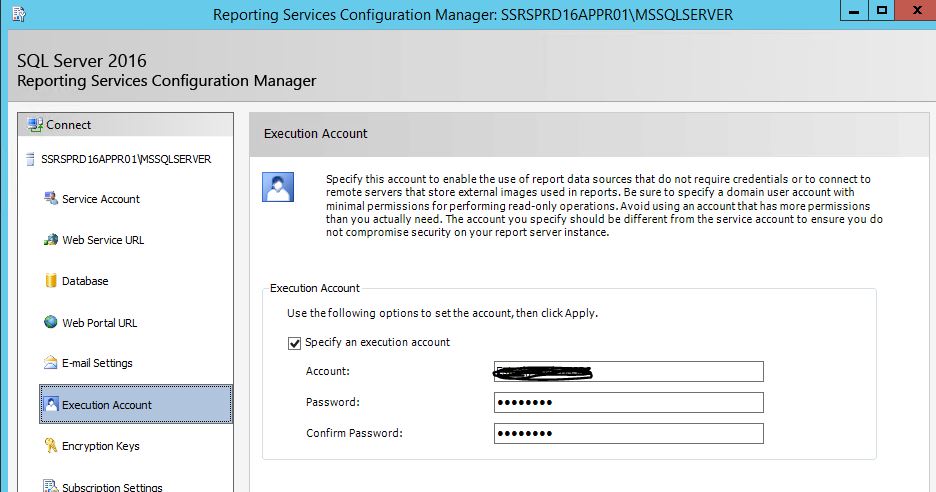Open the Database settings page
This screenshot has height=492, width=936.
point(85,281)
